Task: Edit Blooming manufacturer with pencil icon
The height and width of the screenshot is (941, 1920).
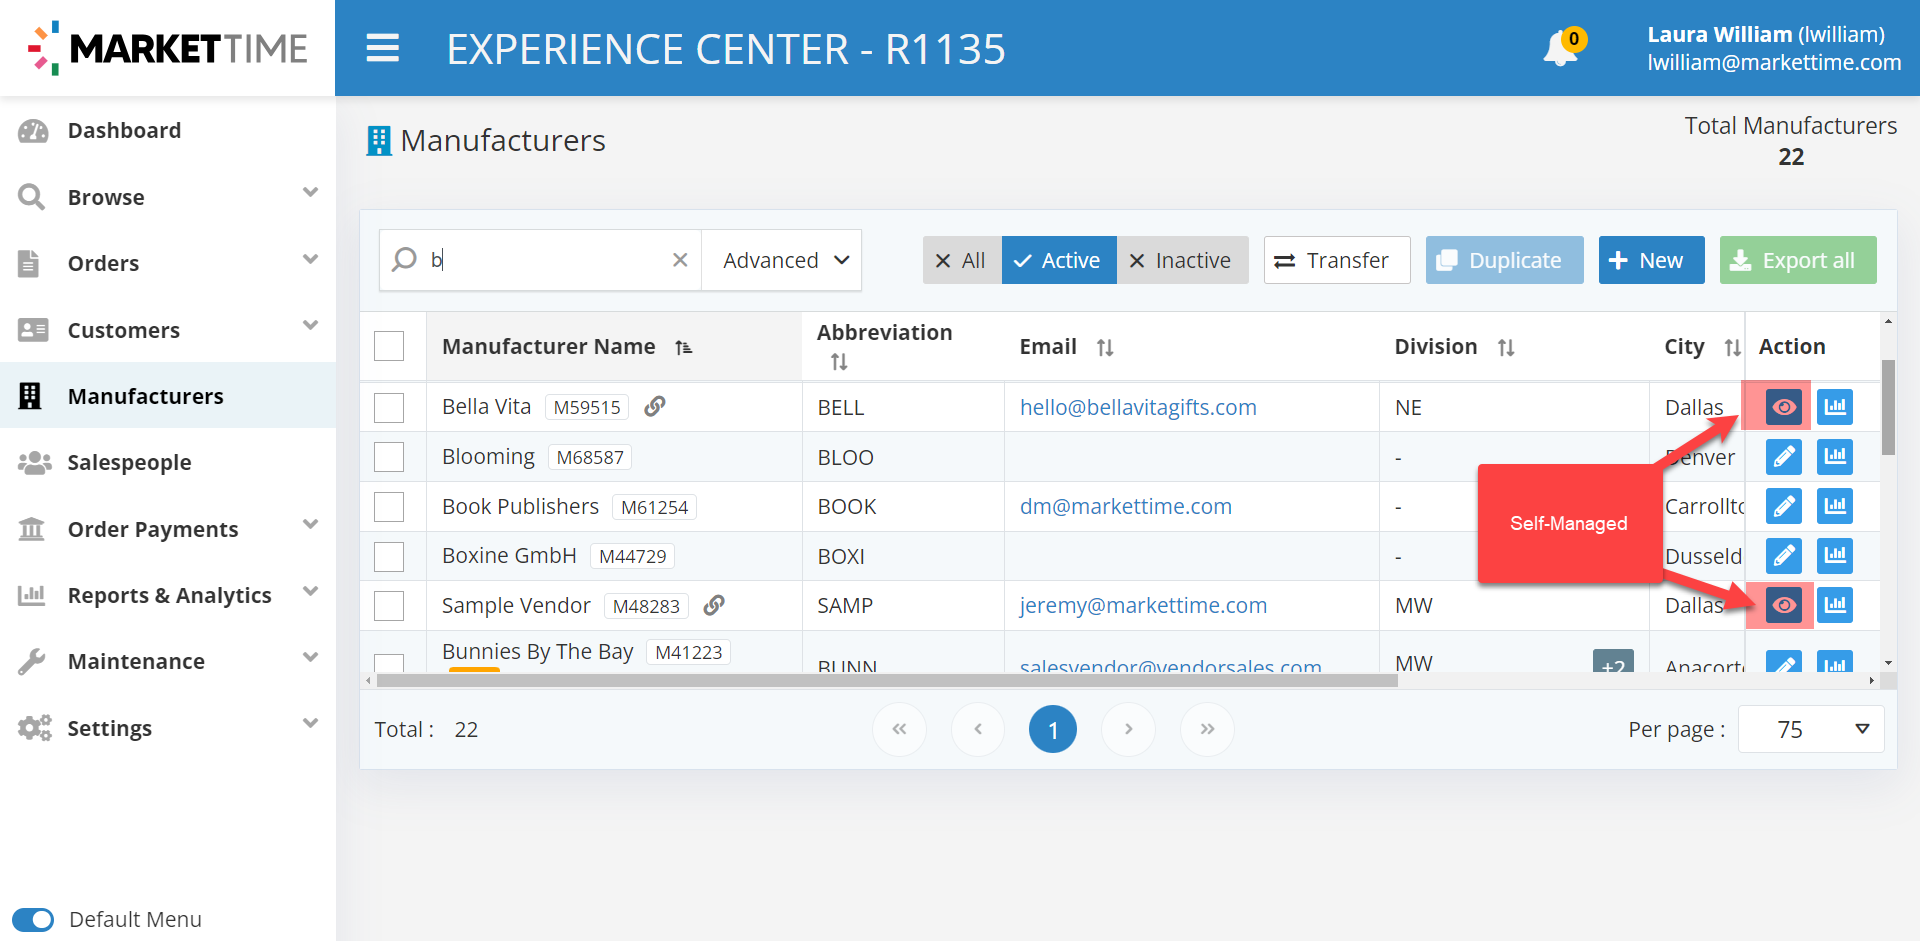Action: 1783,457
